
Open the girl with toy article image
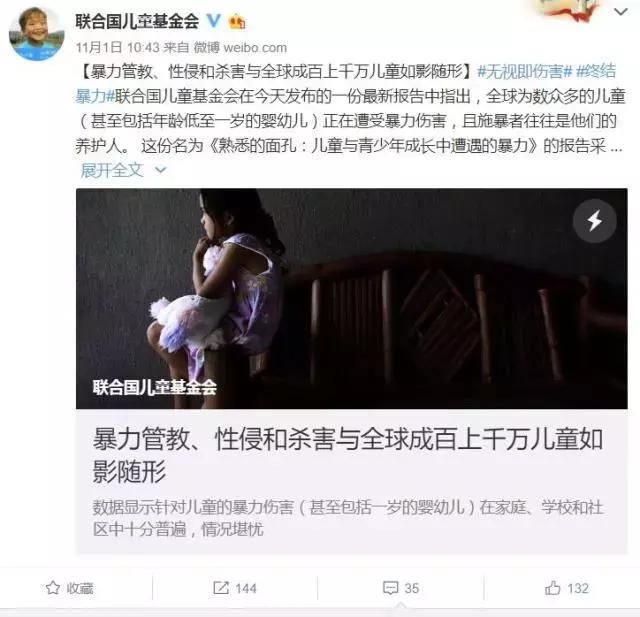point(351,298)
